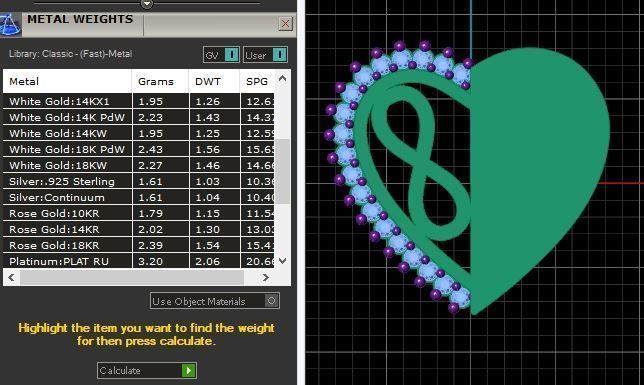The width and height of the screenshot is (644, 385).
Task: Select the White Gold:14K PdW row
Action: pos(138,117)
